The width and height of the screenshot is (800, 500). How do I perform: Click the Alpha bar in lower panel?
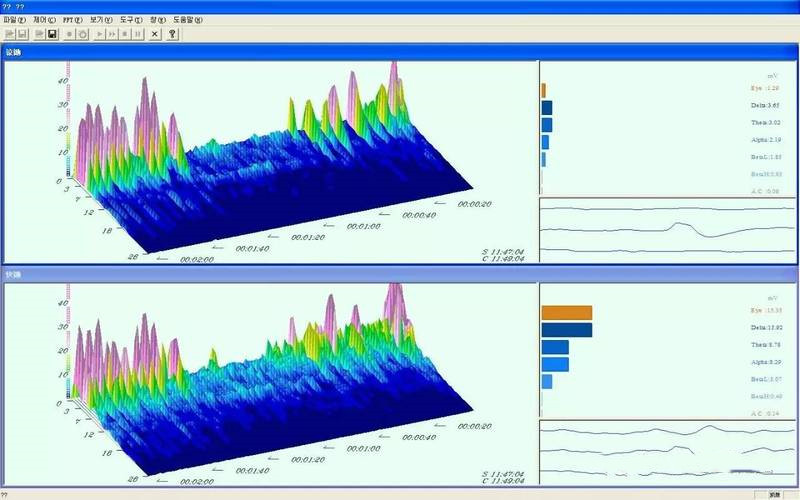pos(555,365)
